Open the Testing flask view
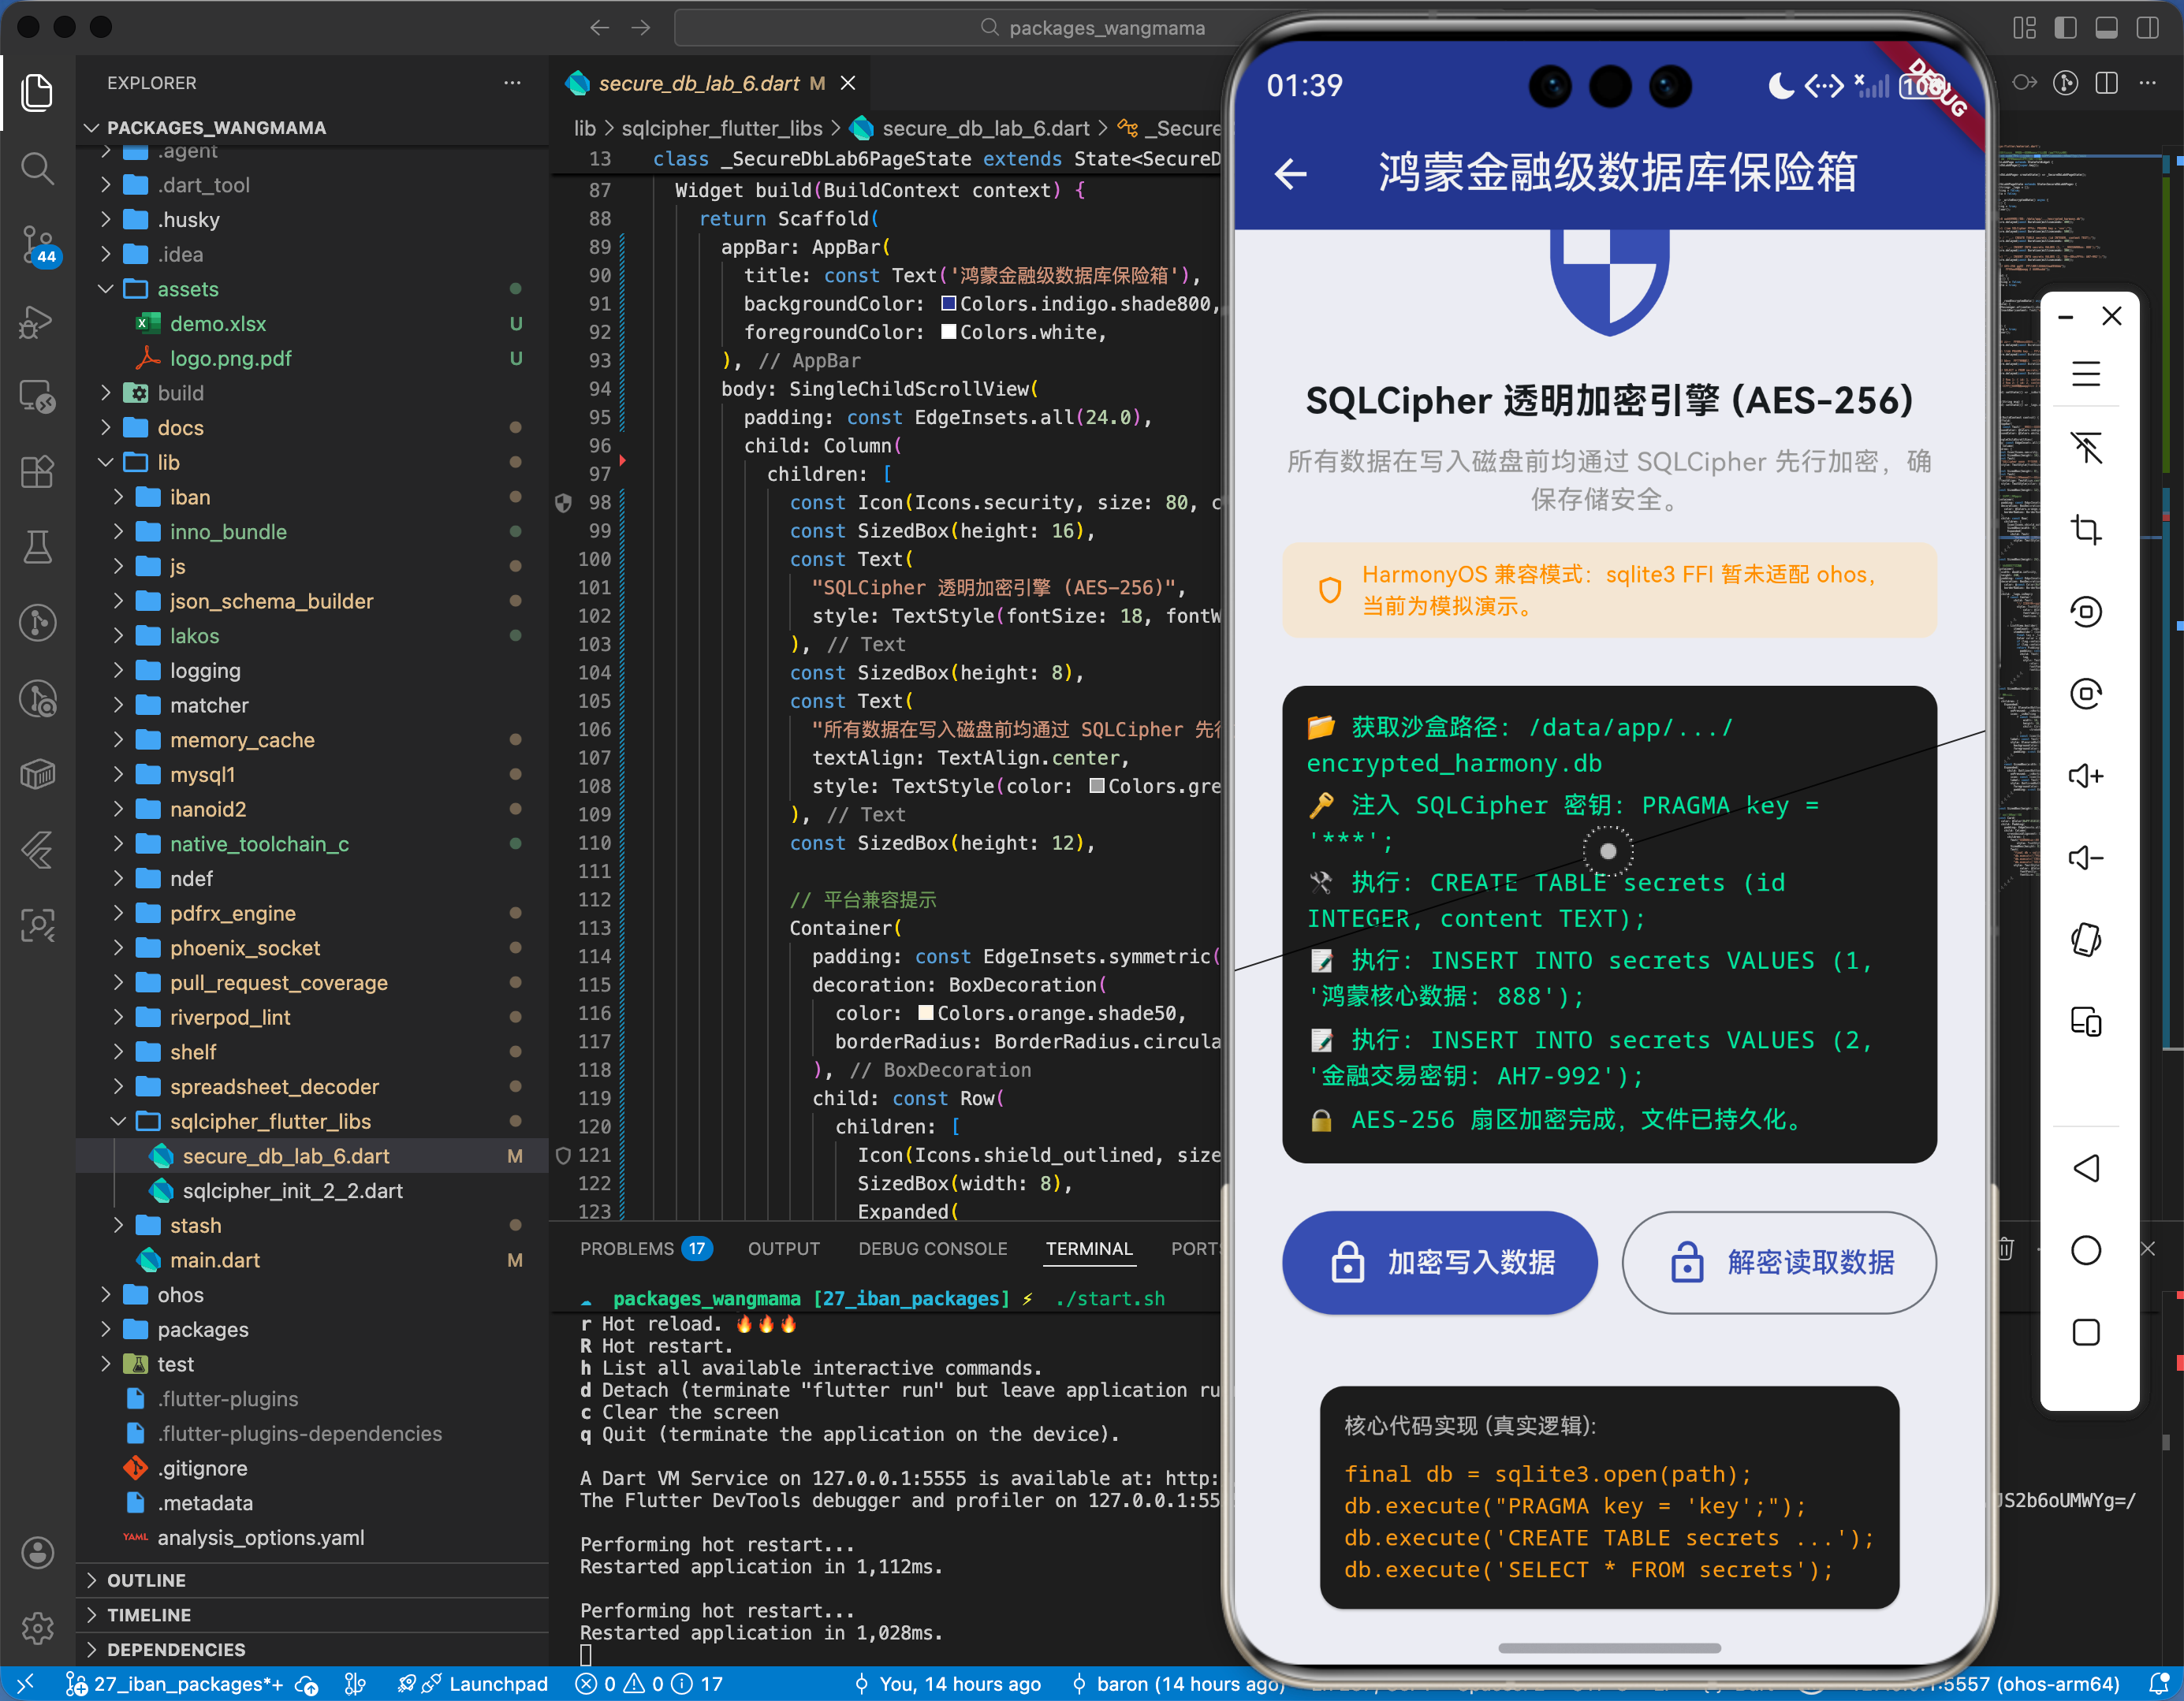 [x=37, y=547]
